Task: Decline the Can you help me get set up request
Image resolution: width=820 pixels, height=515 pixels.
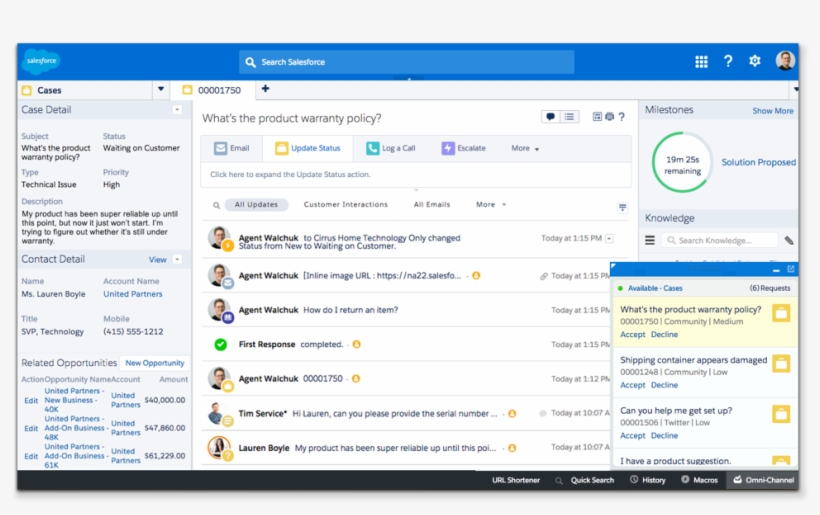Action: 665,436
